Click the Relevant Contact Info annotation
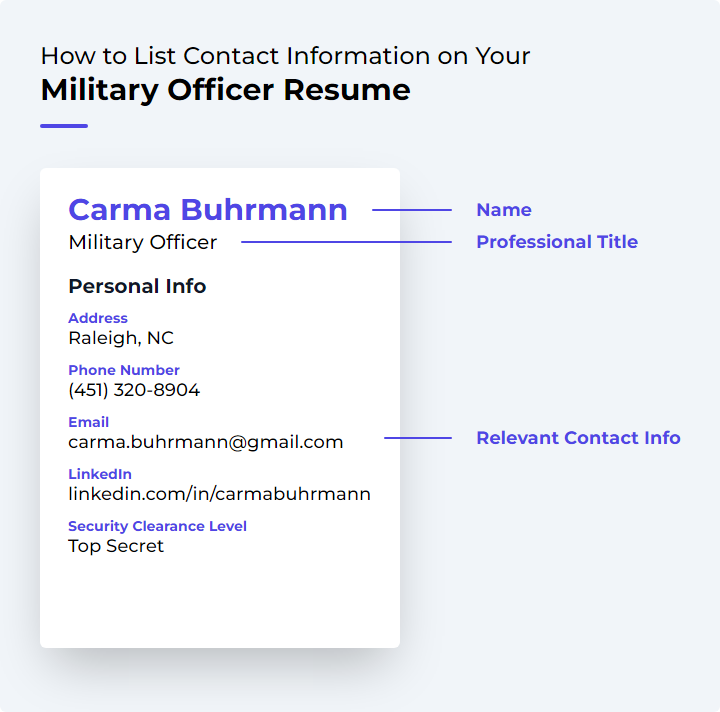The image size is (720, 712). (x=578, y=437)
